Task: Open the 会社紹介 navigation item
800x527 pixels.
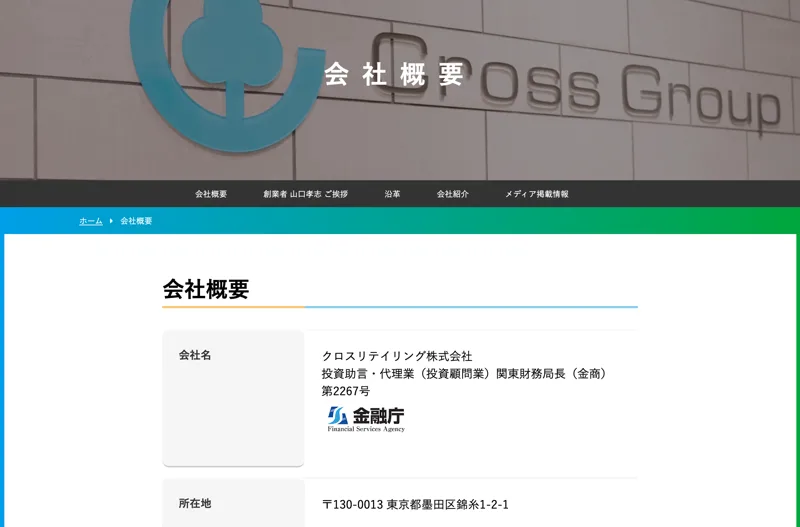Action: pyautogui.click(x=453, y=194)
